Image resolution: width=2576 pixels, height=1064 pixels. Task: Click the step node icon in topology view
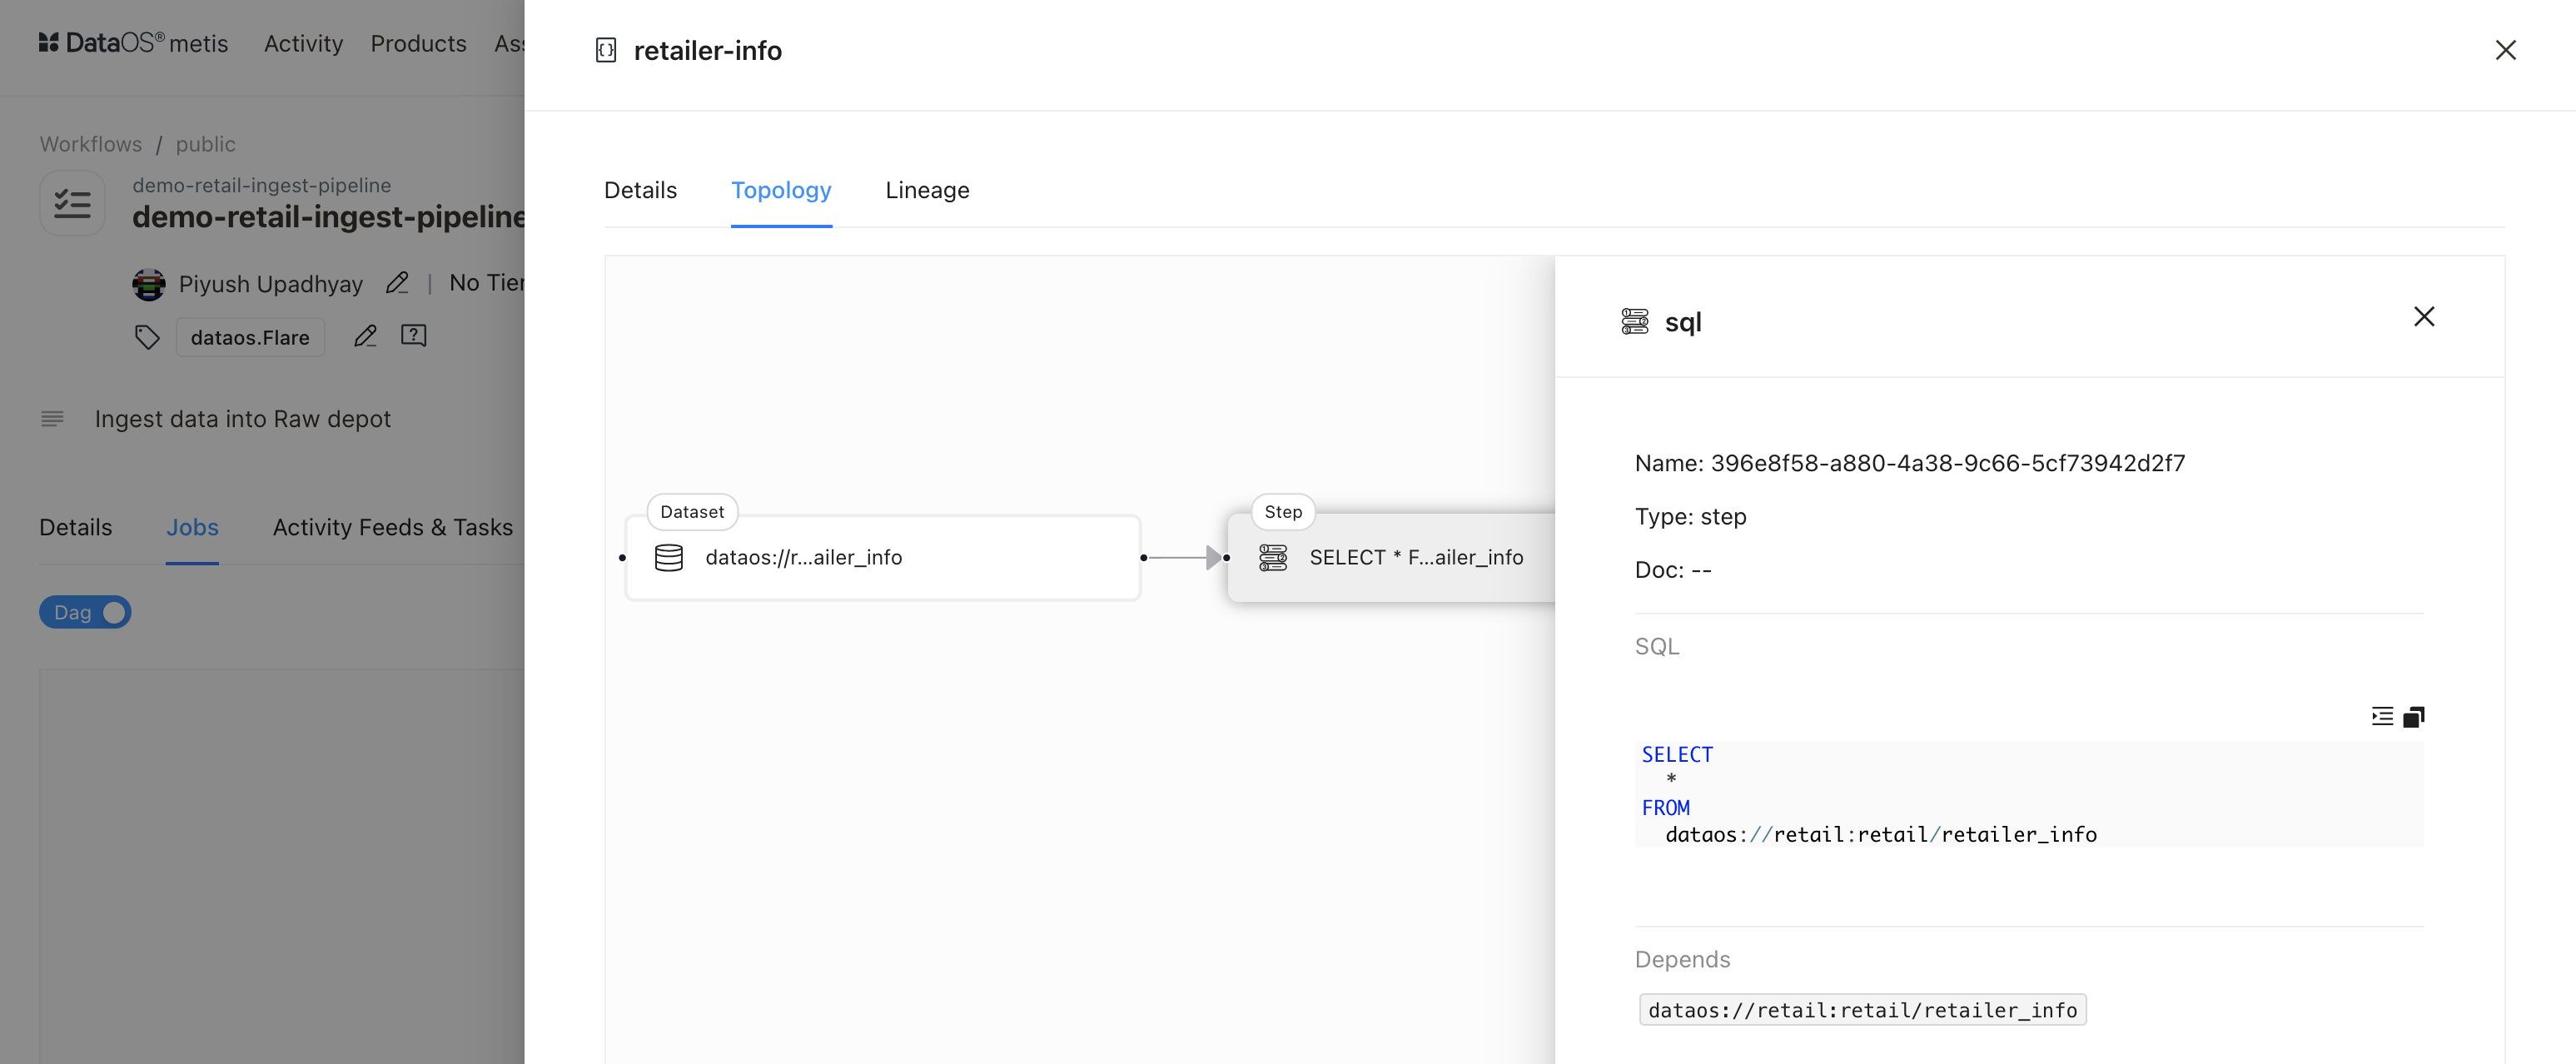pyautogui.click(x=1273, y=557)
